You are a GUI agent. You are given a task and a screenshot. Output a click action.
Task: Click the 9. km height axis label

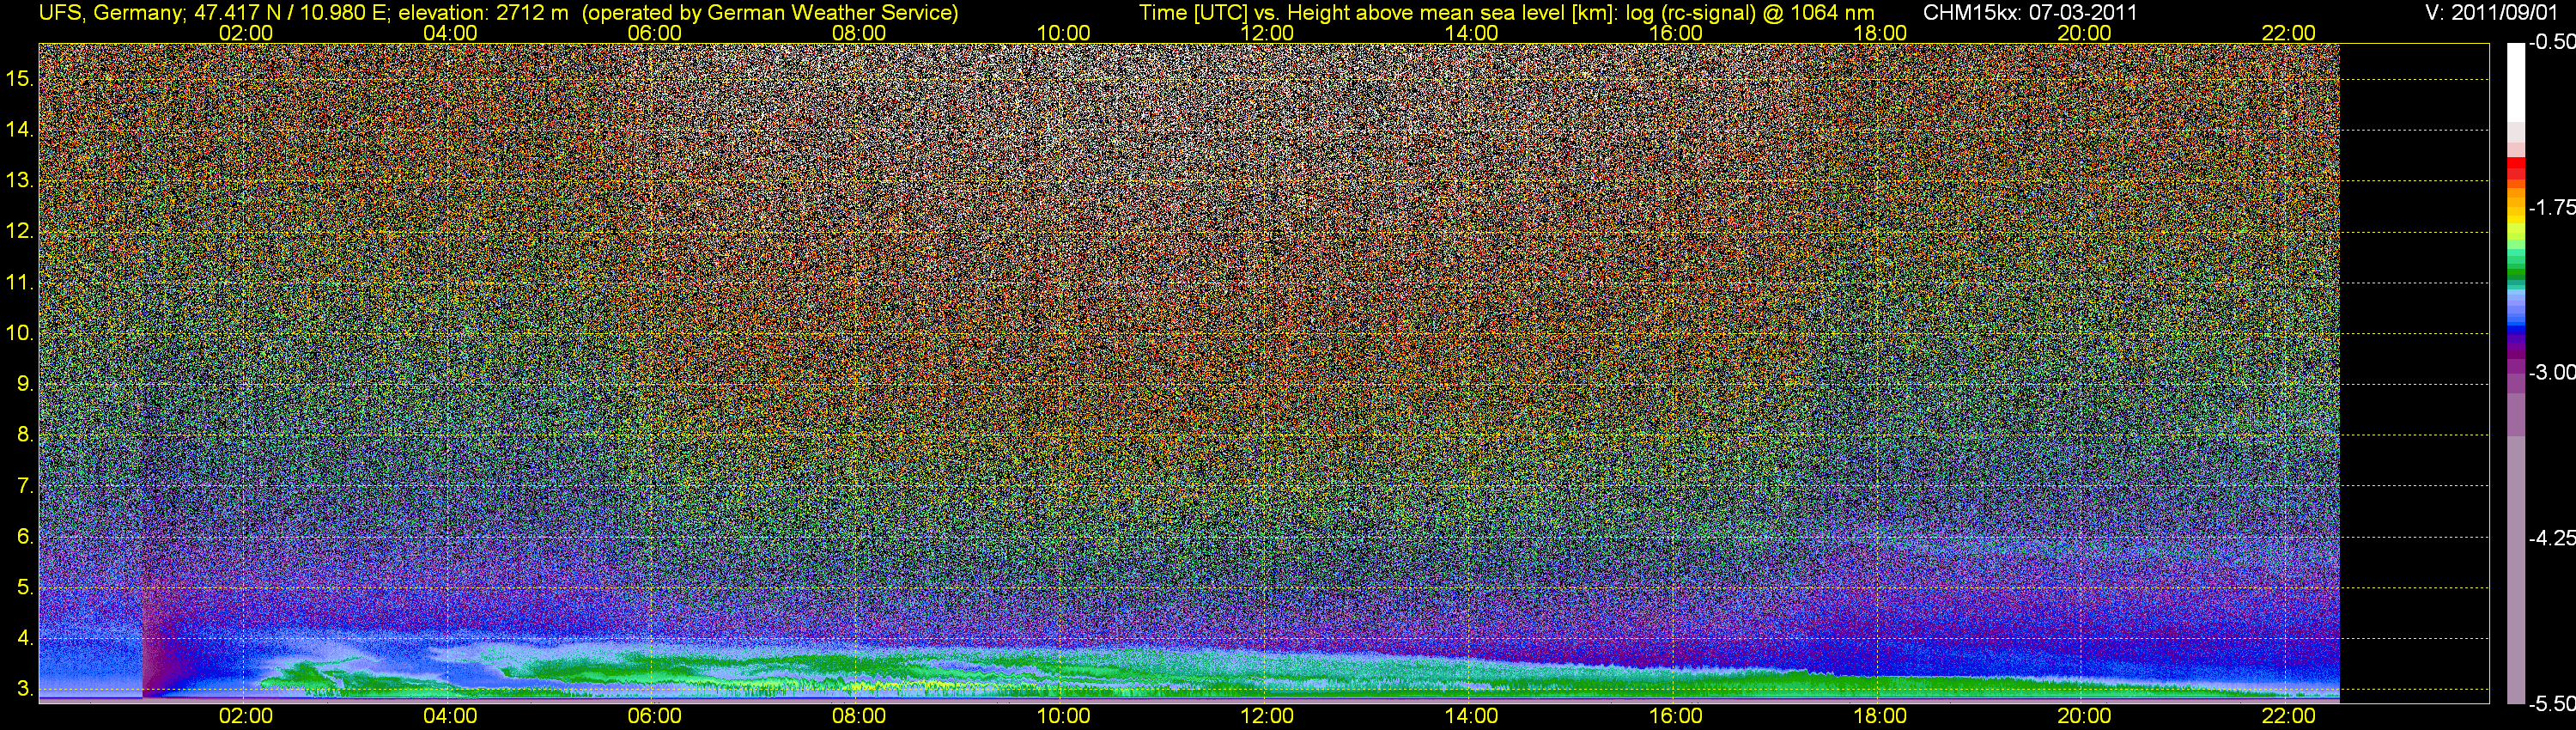tap(25, 384)
